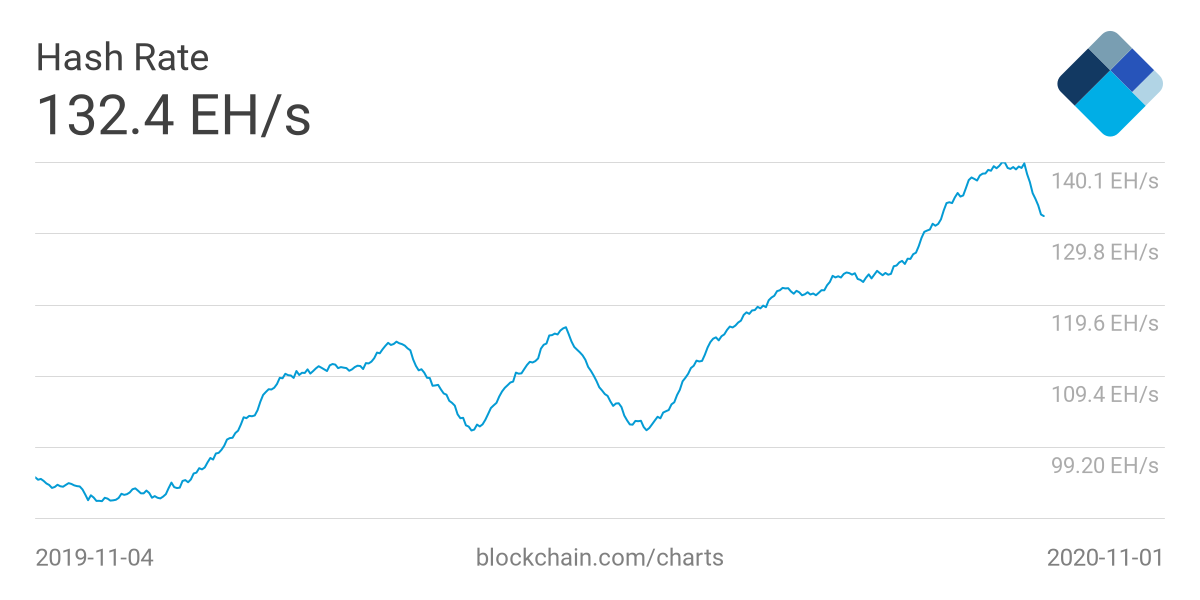Click the Hash Rate chart title

point(122,57)
